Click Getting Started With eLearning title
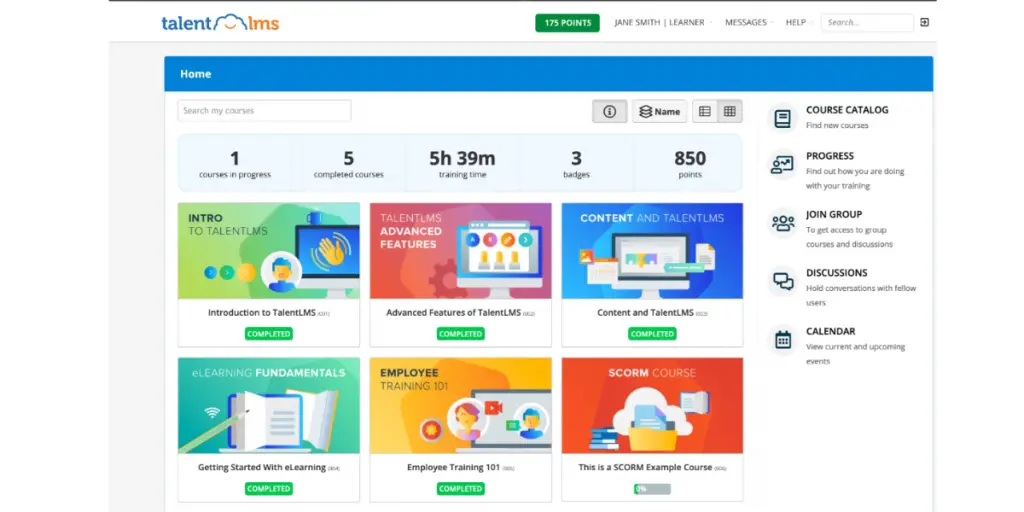Screen dimensions: 1024x512 click(x=262, y=468)
